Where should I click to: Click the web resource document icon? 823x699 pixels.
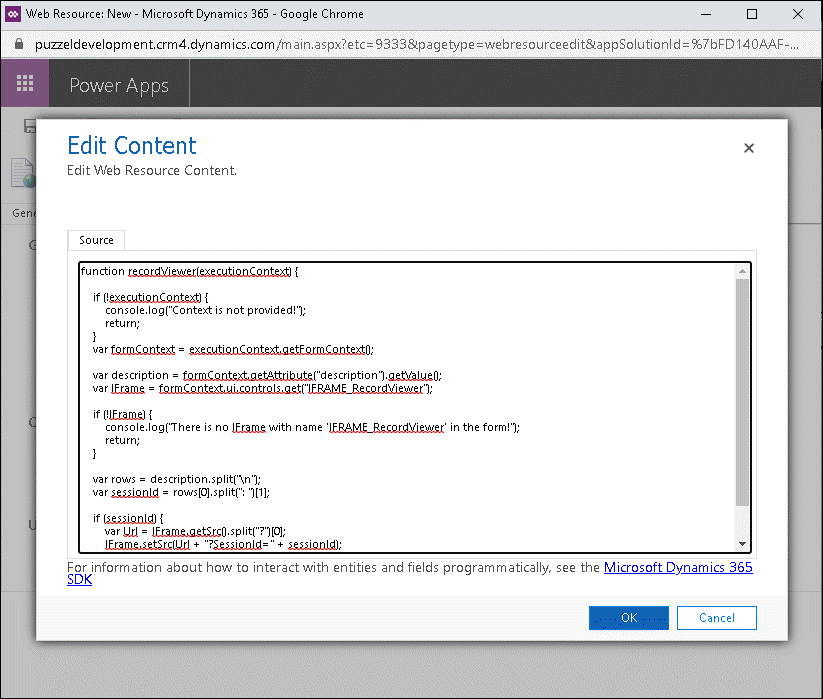click(x=22, y=173)
